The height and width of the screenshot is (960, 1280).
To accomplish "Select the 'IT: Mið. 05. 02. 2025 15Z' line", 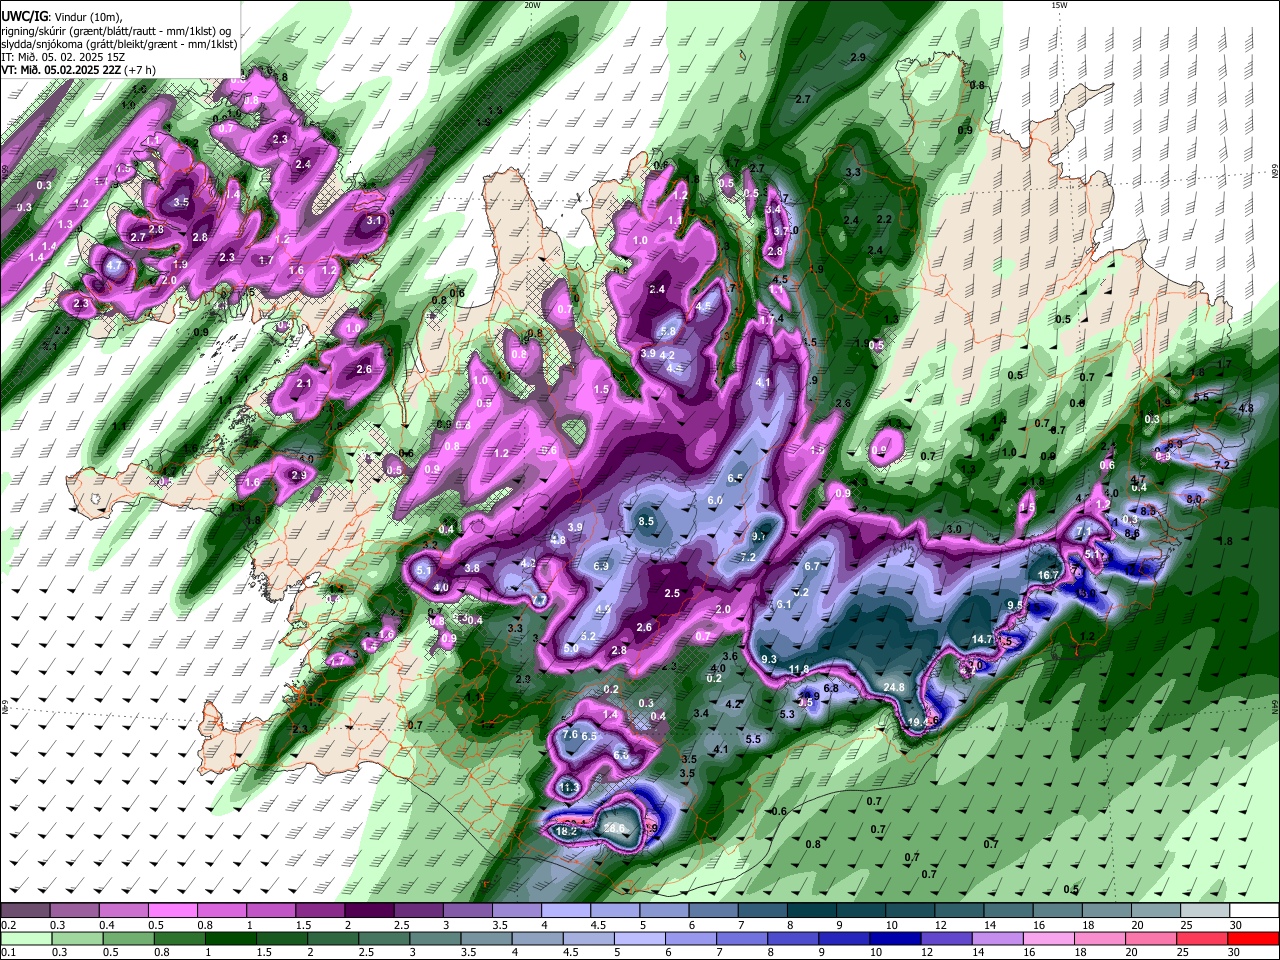I will [x=64, y=57].
